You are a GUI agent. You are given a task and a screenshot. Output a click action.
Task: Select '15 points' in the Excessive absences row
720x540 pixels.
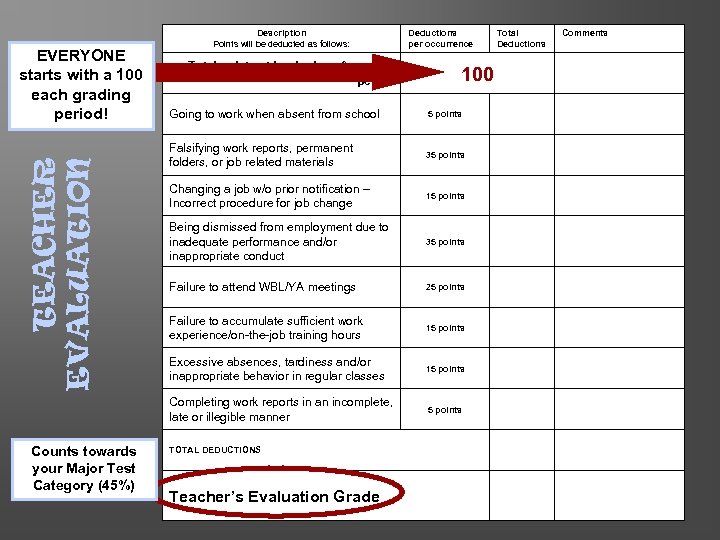[444, 369]
